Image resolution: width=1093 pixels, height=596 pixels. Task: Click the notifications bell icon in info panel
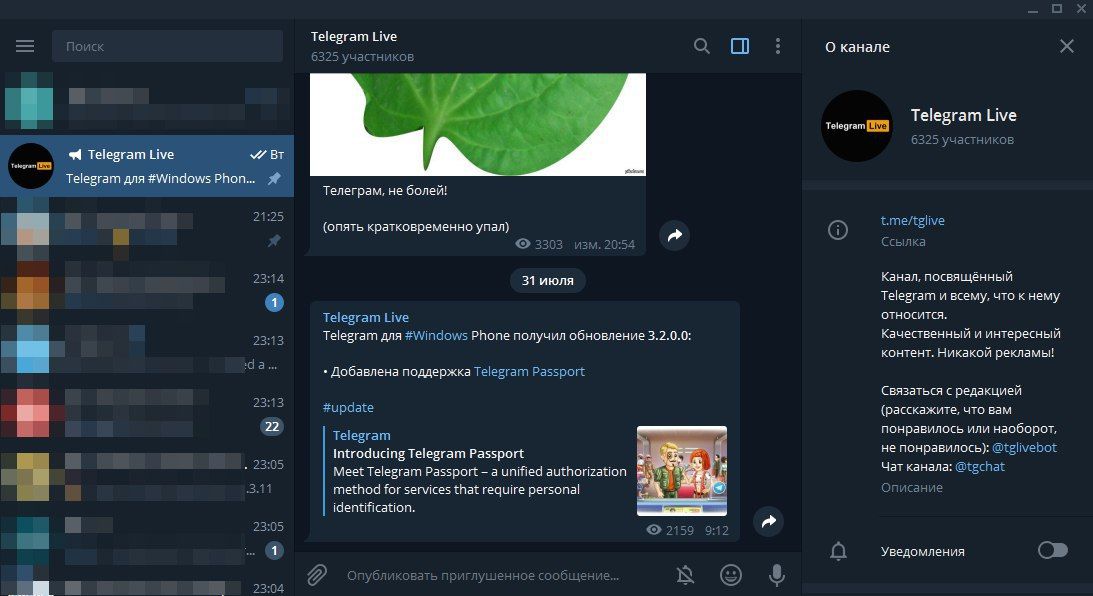click(x=839, y=551)
